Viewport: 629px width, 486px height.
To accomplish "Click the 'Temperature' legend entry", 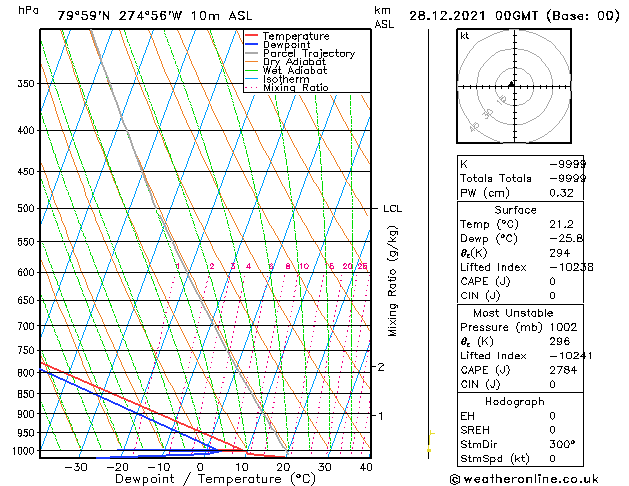I will (287, 36).
